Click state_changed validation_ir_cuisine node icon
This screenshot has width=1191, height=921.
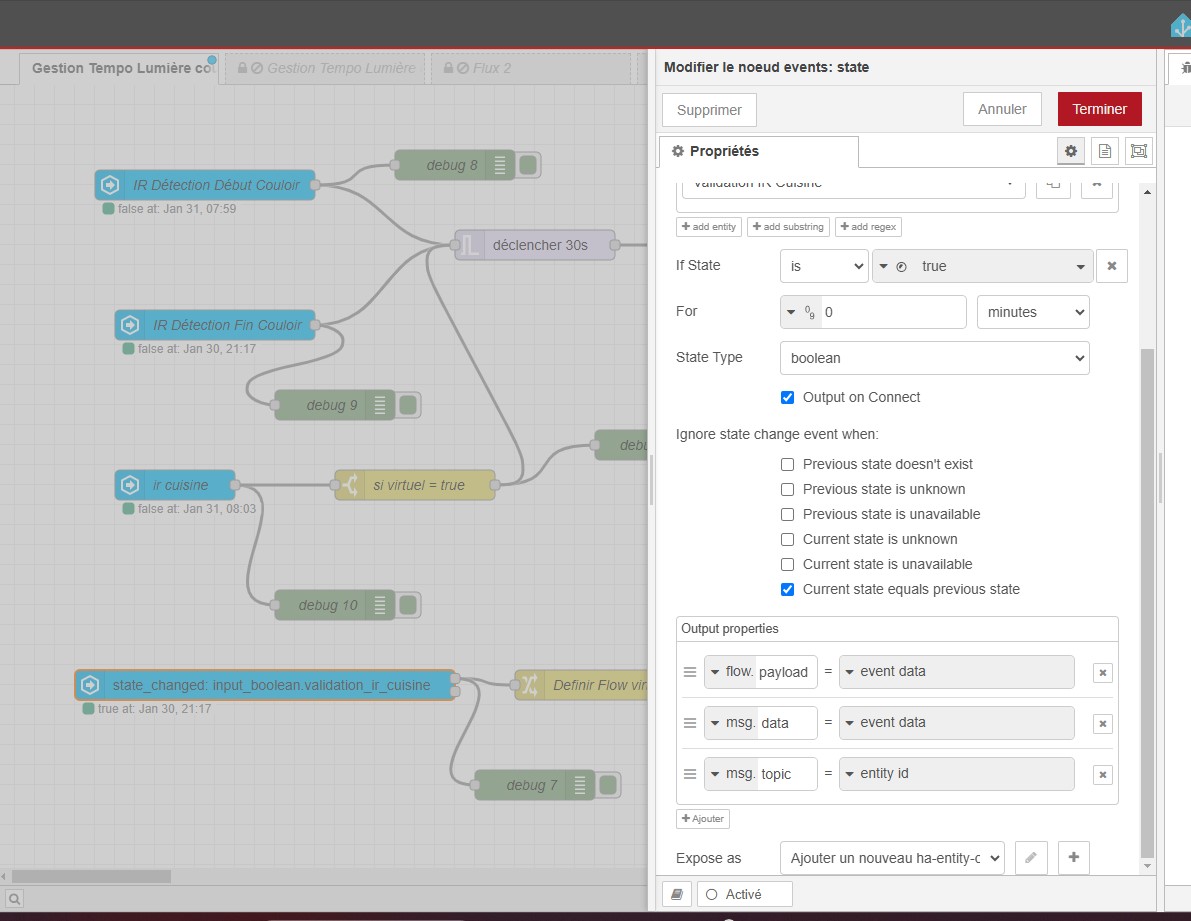tap(90, 685)
